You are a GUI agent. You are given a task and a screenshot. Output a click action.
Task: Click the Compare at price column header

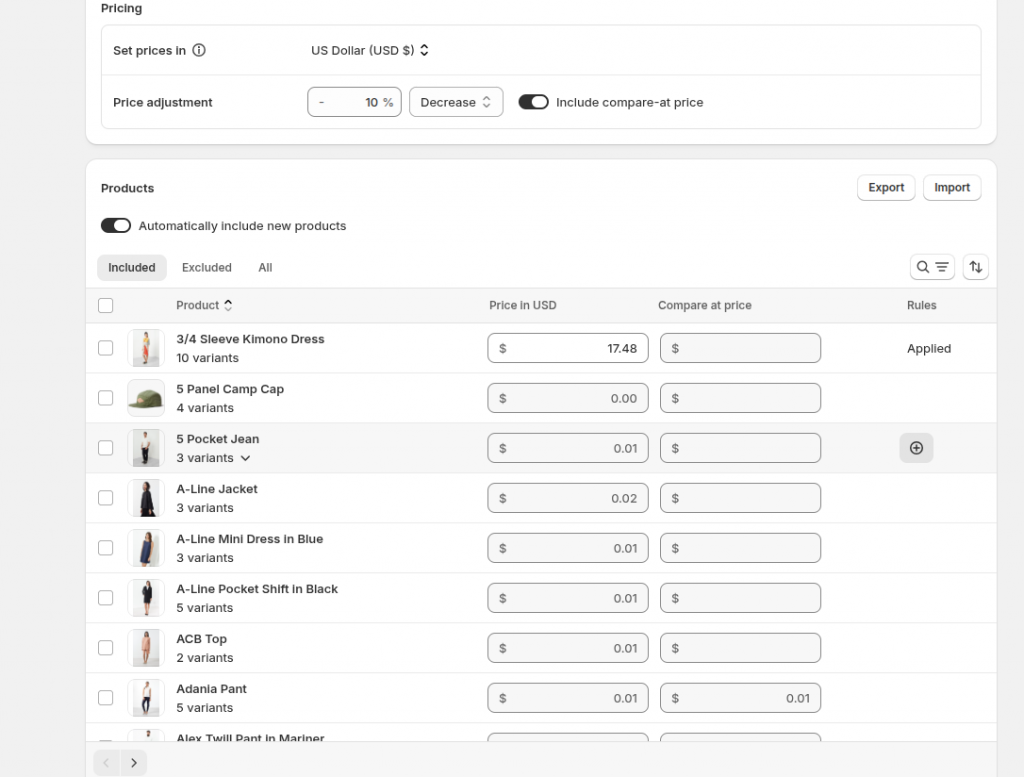pyautogui.click(x=705, y=305)
